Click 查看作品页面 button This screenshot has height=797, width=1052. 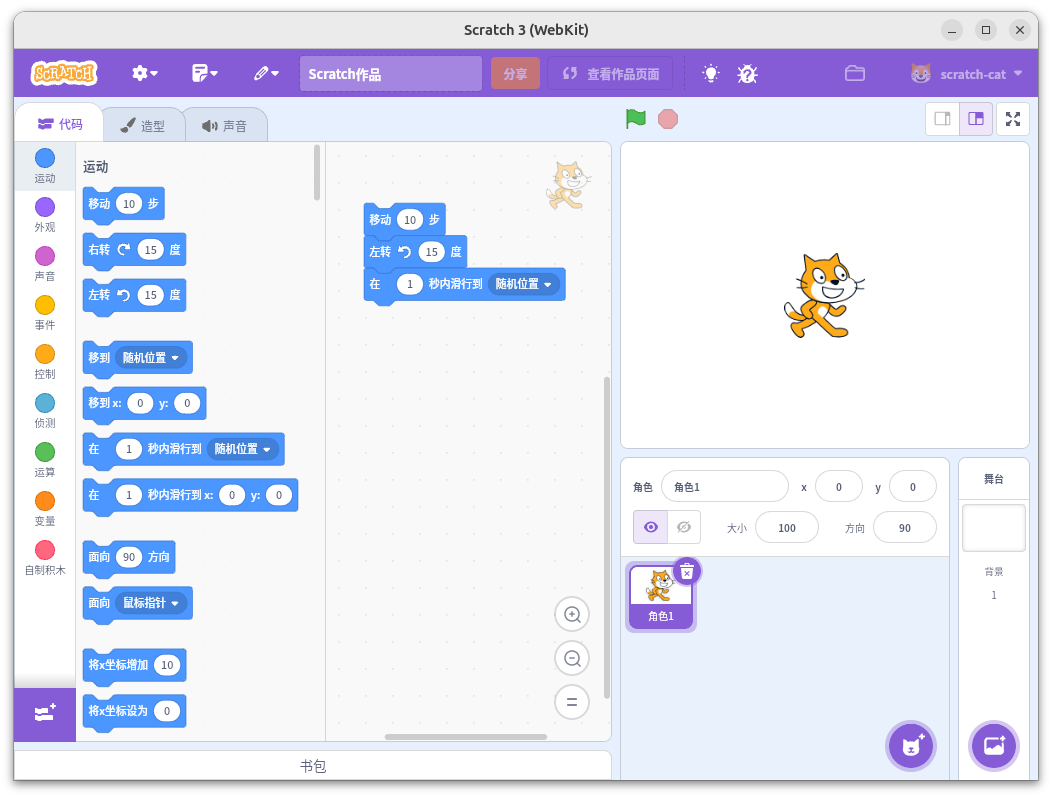pyautogui.click(x=611, y=74)
